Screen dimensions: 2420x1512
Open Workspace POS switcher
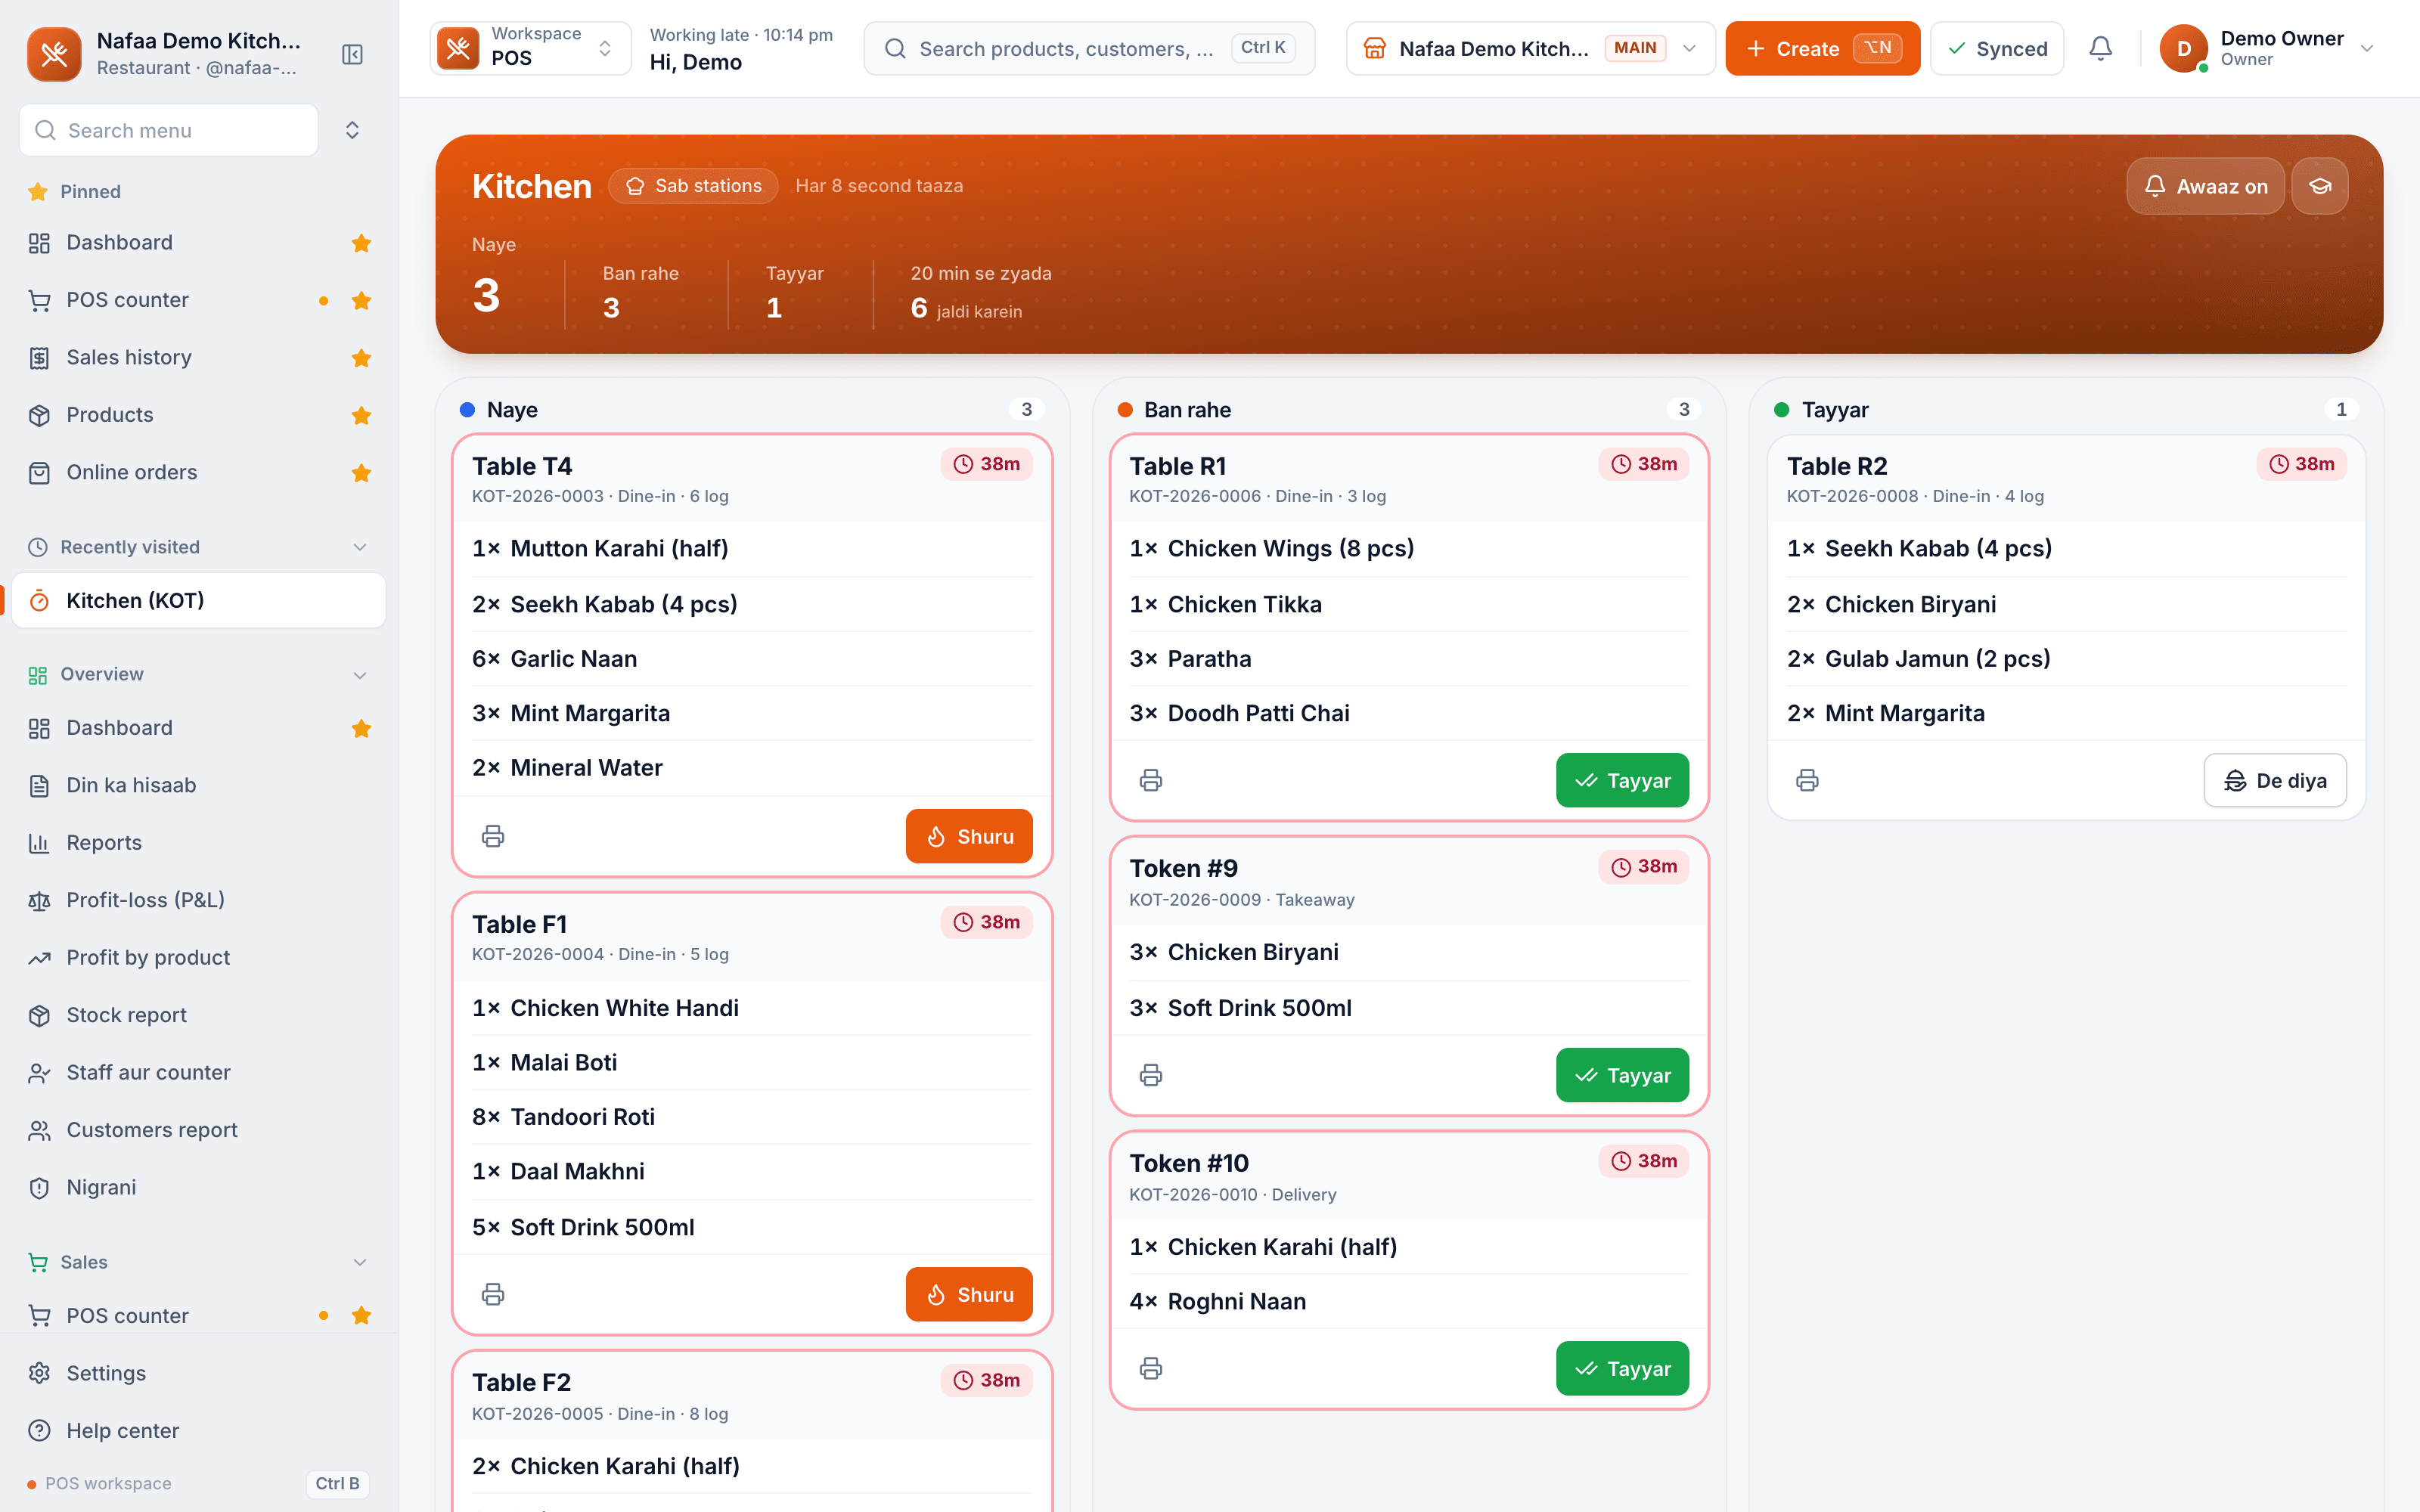click(x=530, y=48)
